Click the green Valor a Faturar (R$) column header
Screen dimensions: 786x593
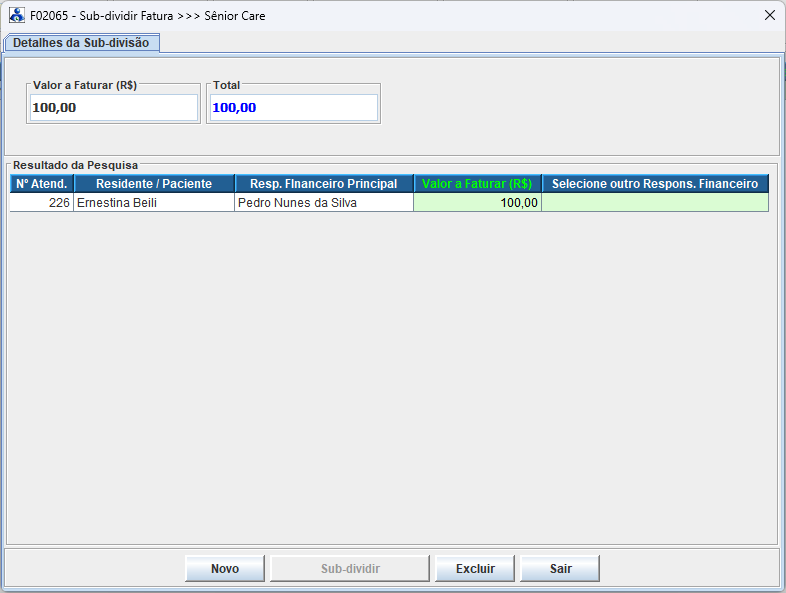click(477, 184)
